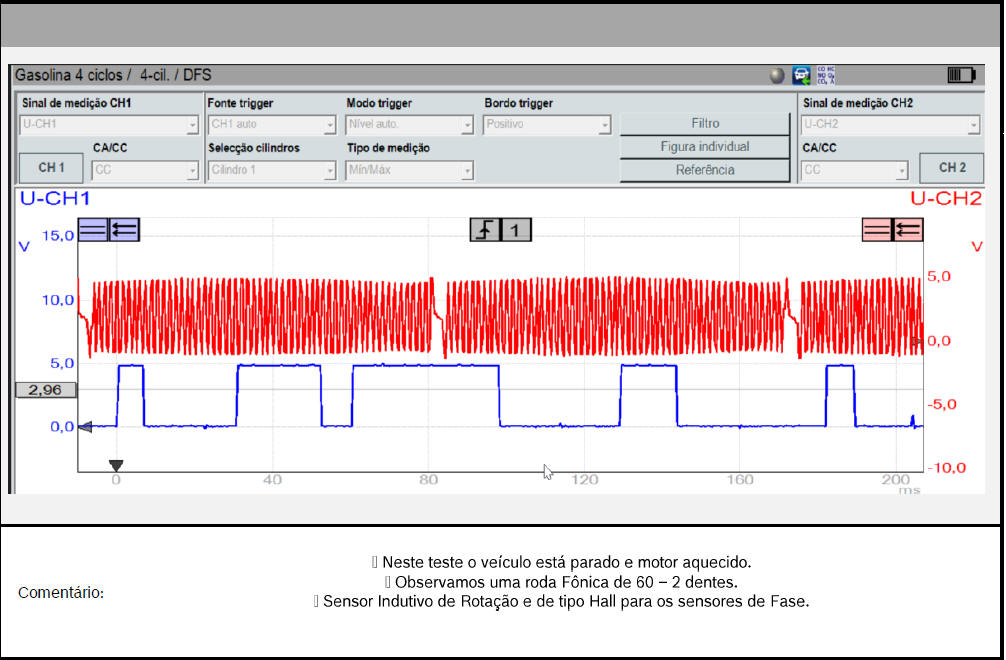Click the battery status icon
Image resolution: width=1006 pixels, height=660 pixels.
[x=960, y=75]
